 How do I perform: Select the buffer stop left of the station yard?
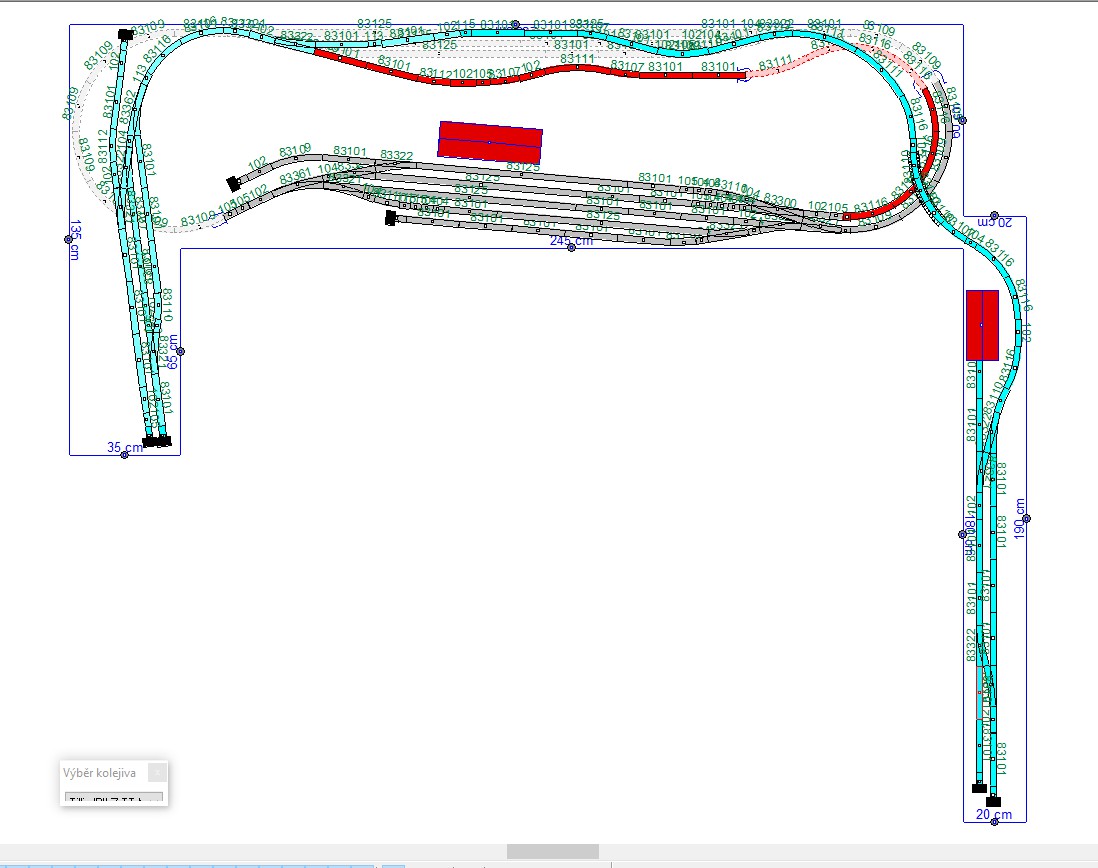pyautogui.click(x=233, y=184)
